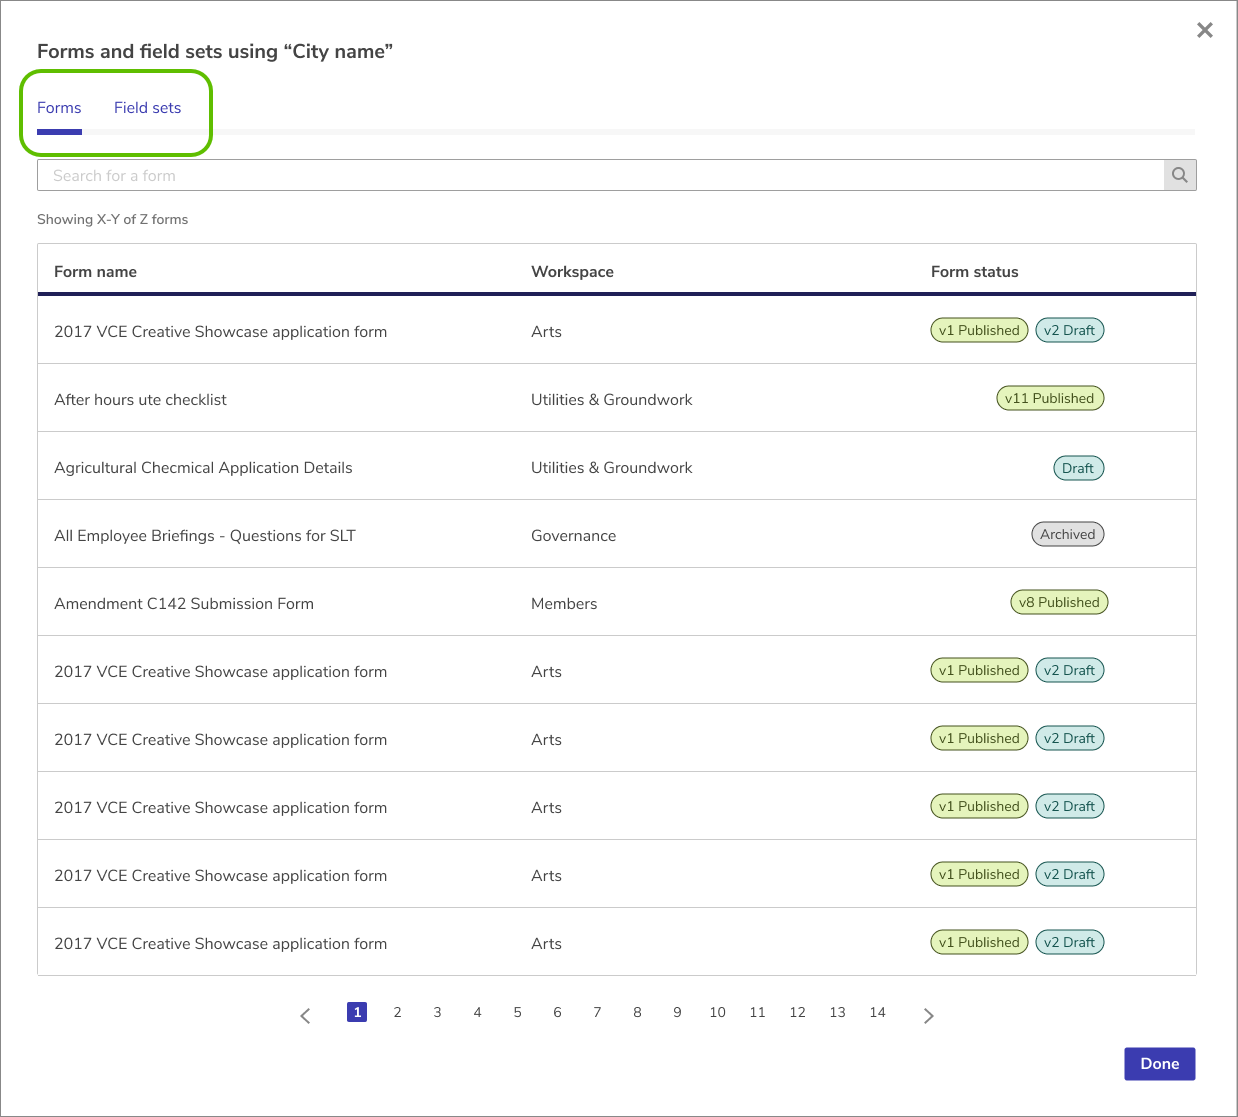Click the Done button
This screenshot has height=1117, width=1238.
click(x=1160, y=1064)
